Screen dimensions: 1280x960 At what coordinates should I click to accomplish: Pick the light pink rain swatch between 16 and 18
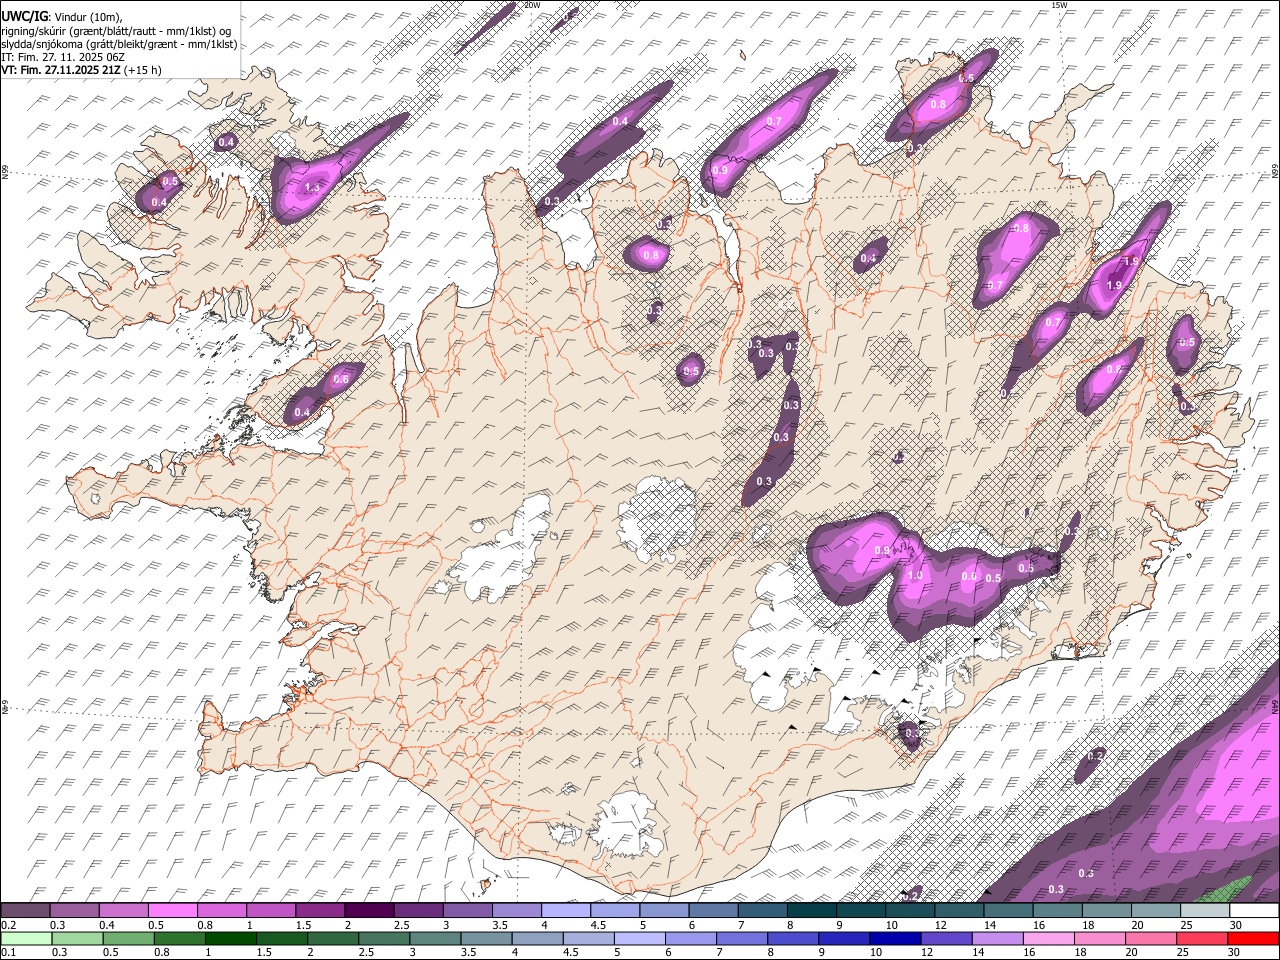[x=1049, y=938]
